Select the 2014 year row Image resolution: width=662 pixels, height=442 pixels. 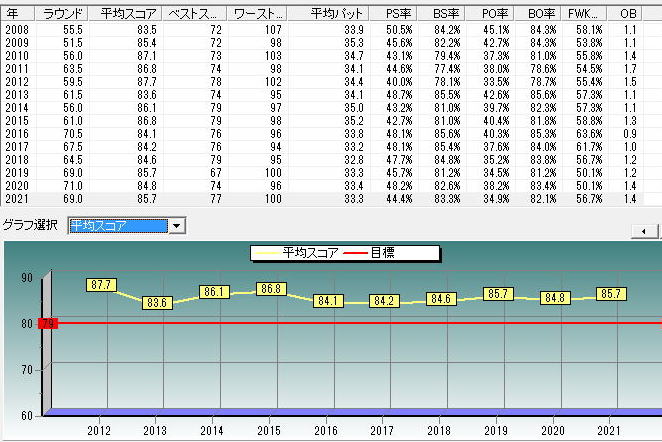pyautogui.click(x=321, y=108)
